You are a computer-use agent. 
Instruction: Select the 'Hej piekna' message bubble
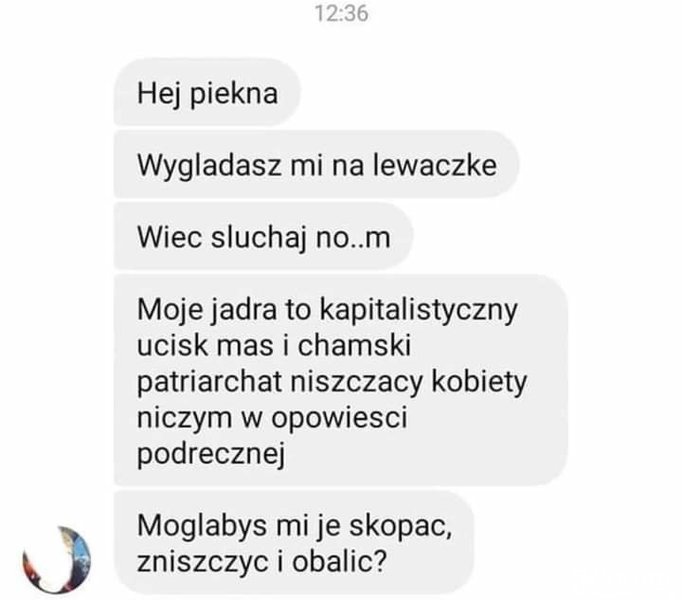(x=207, y=92)
